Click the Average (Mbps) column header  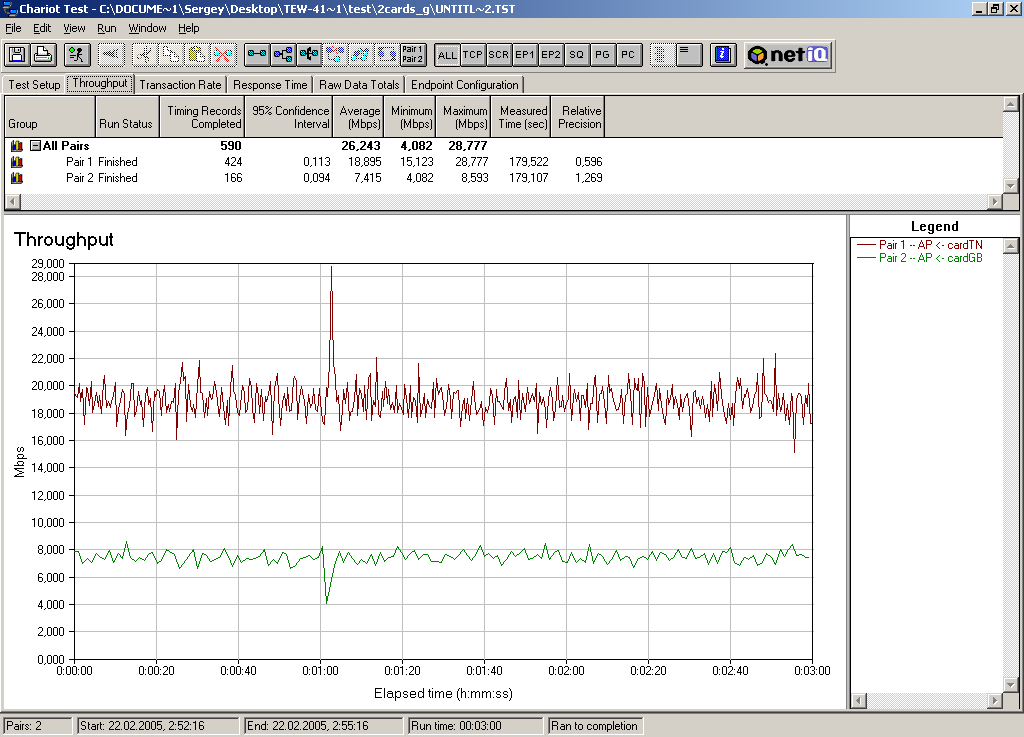click(359, 117)
